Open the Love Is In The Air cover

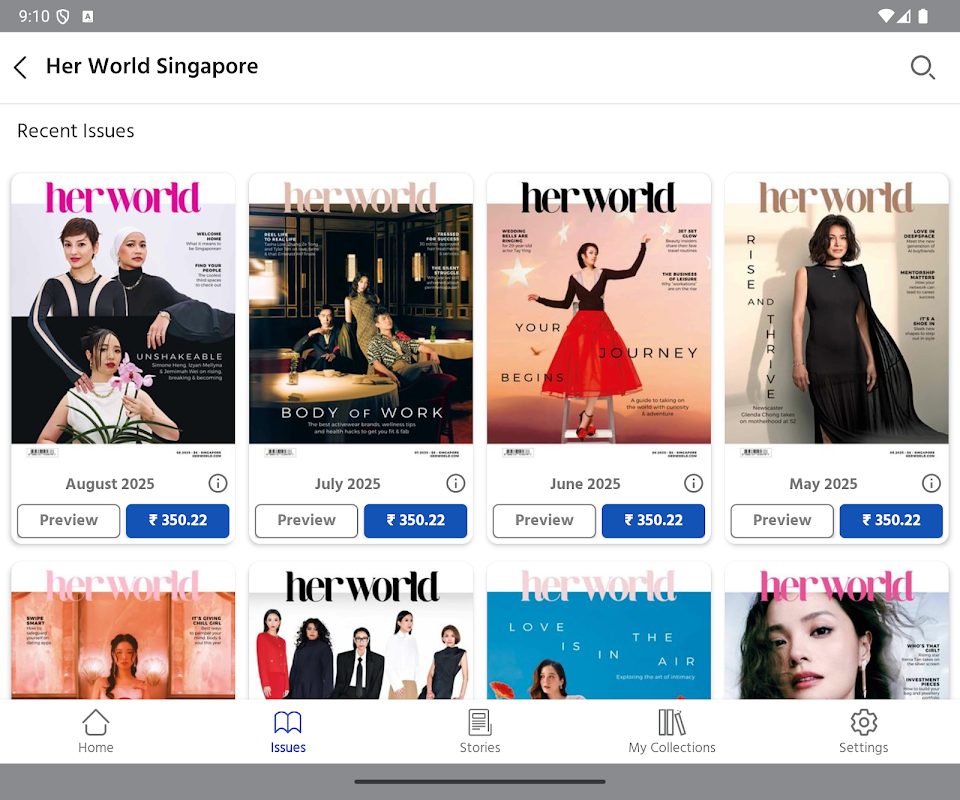[x=599, y=632]
